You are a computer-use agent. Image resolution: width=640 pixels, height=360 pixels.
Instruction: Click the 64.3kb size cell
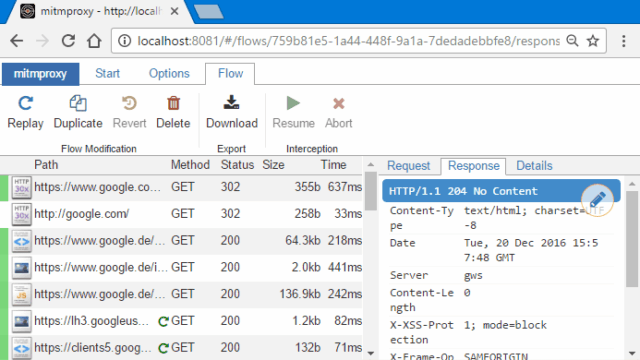coord(302,241)
